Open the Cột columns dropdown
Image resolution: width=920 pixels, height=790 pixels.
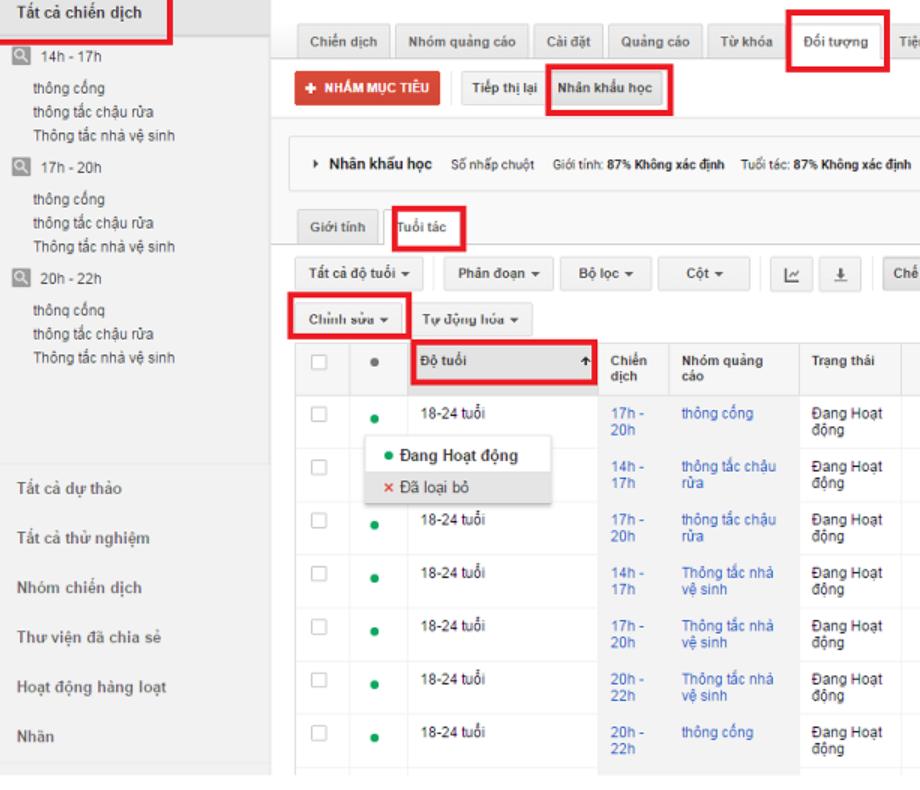click(704, 274)
